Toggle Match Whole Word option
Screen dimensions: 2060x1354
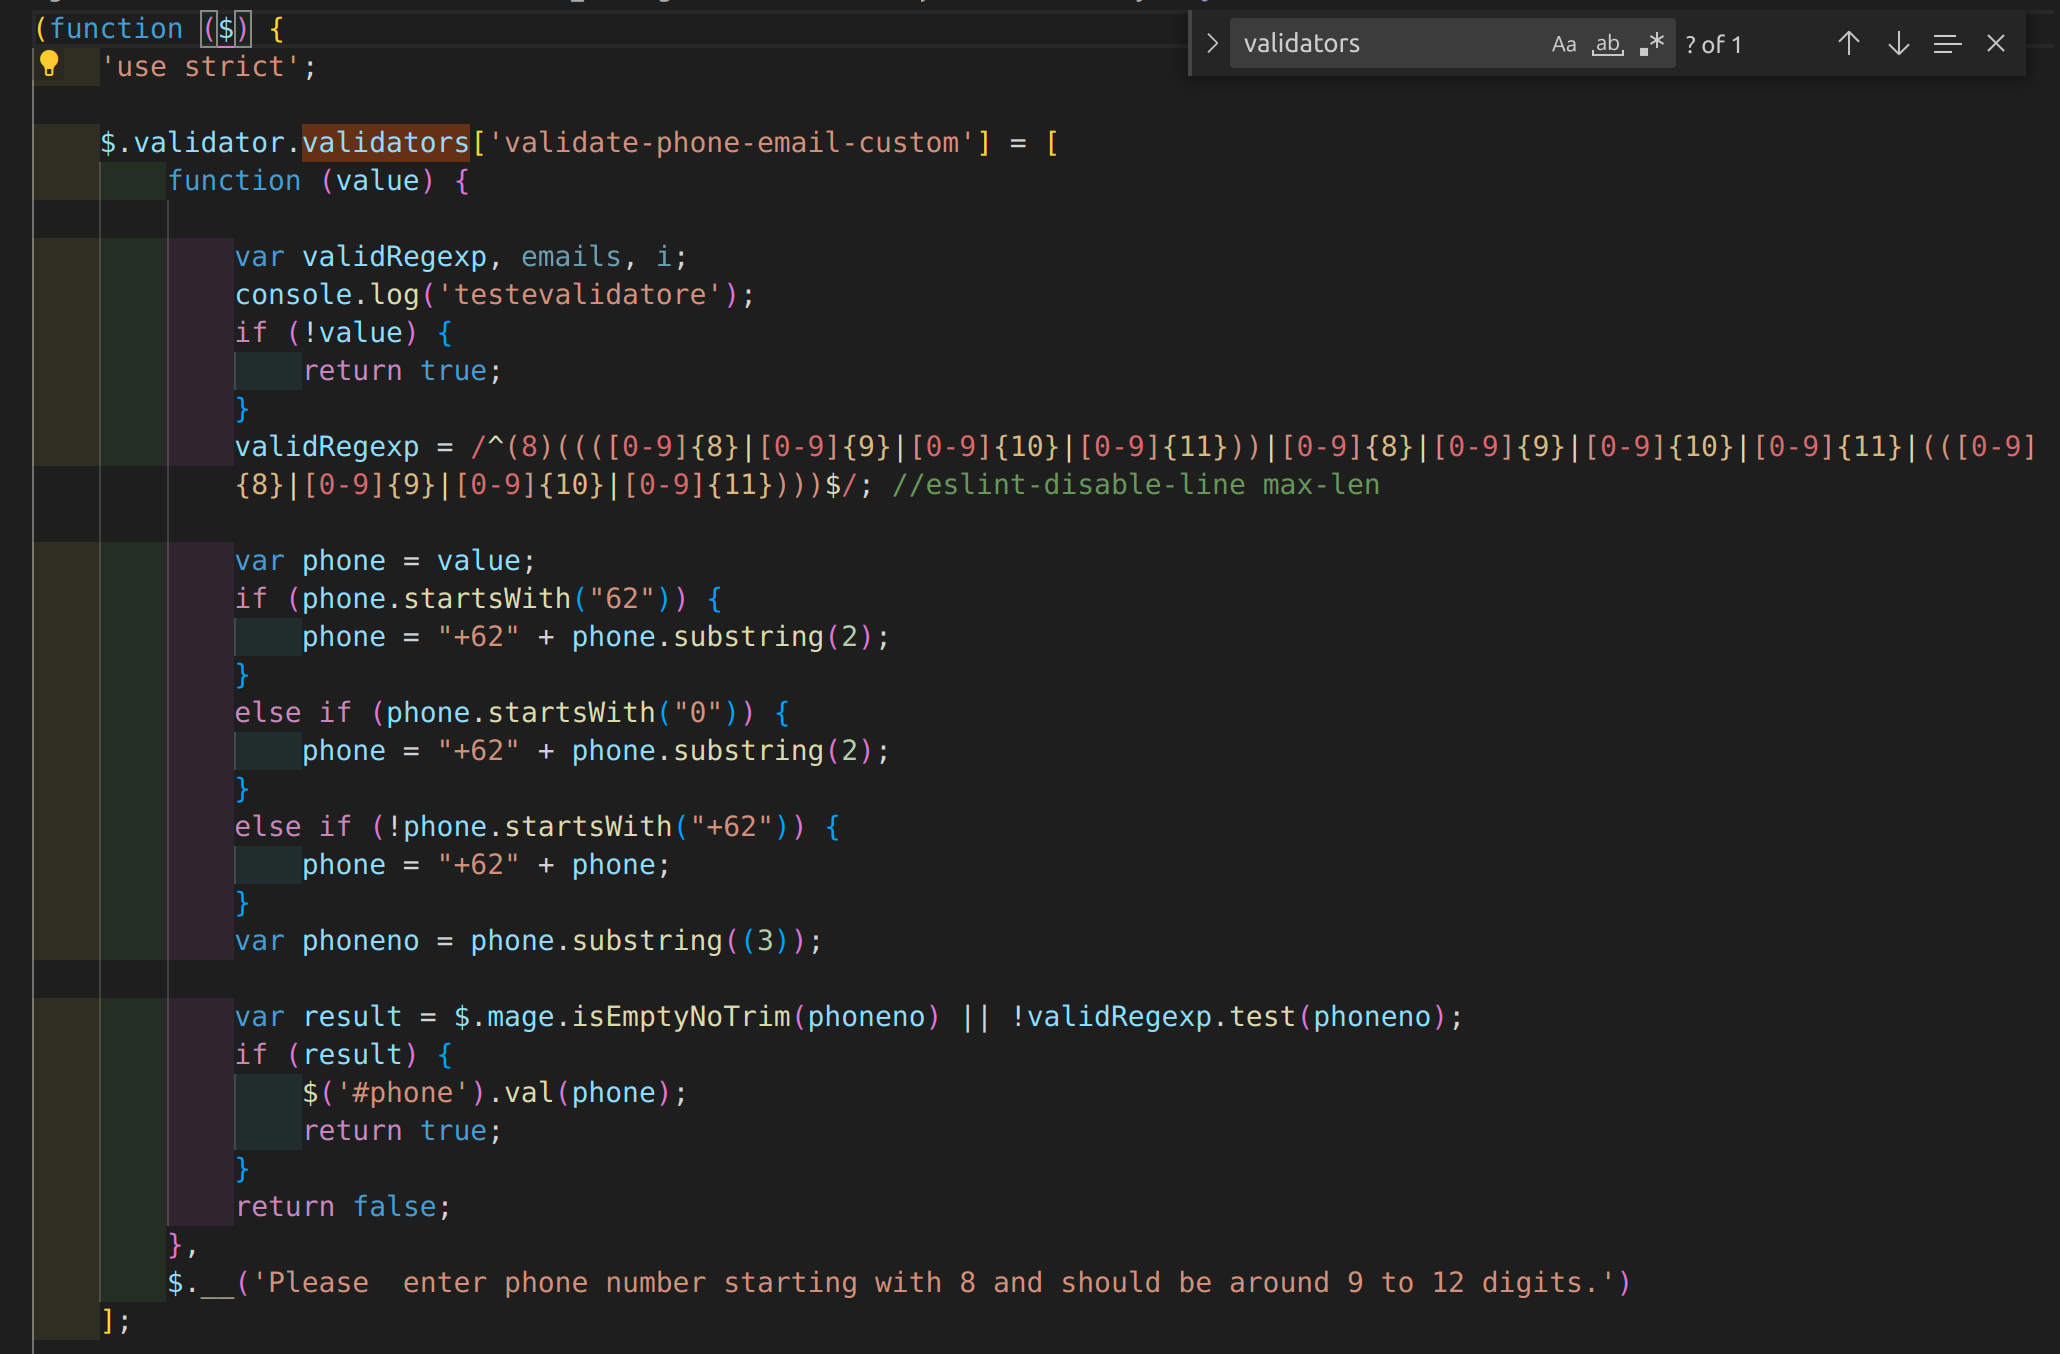pos(1608,44)
